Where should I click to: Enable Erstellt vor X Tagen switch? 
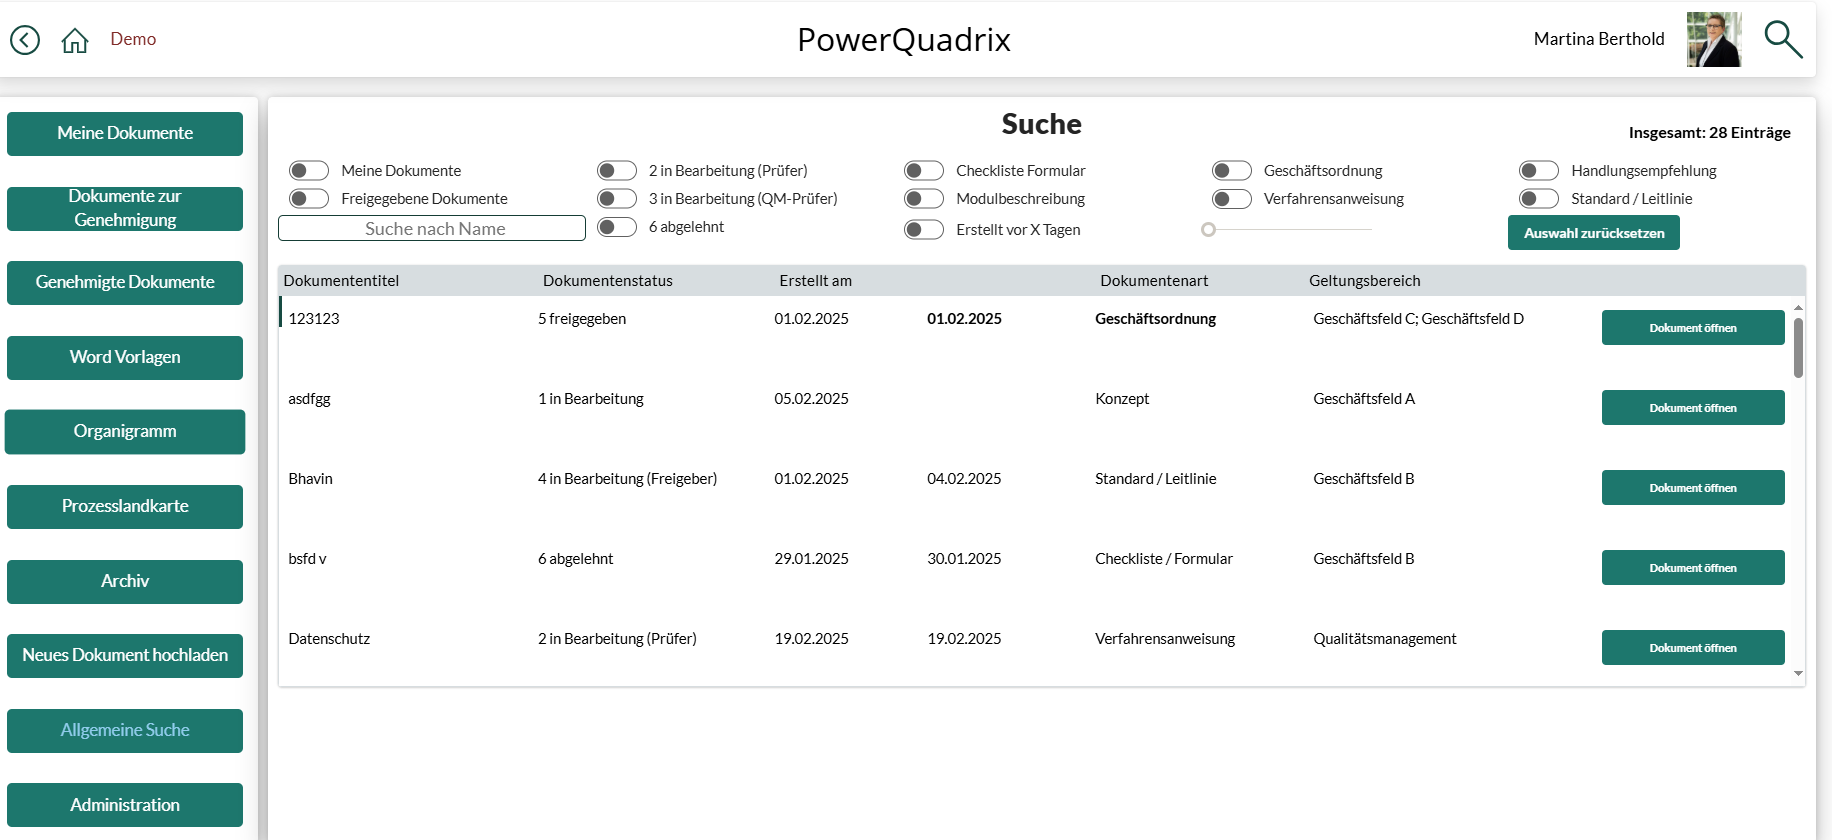tap(924, 230)
